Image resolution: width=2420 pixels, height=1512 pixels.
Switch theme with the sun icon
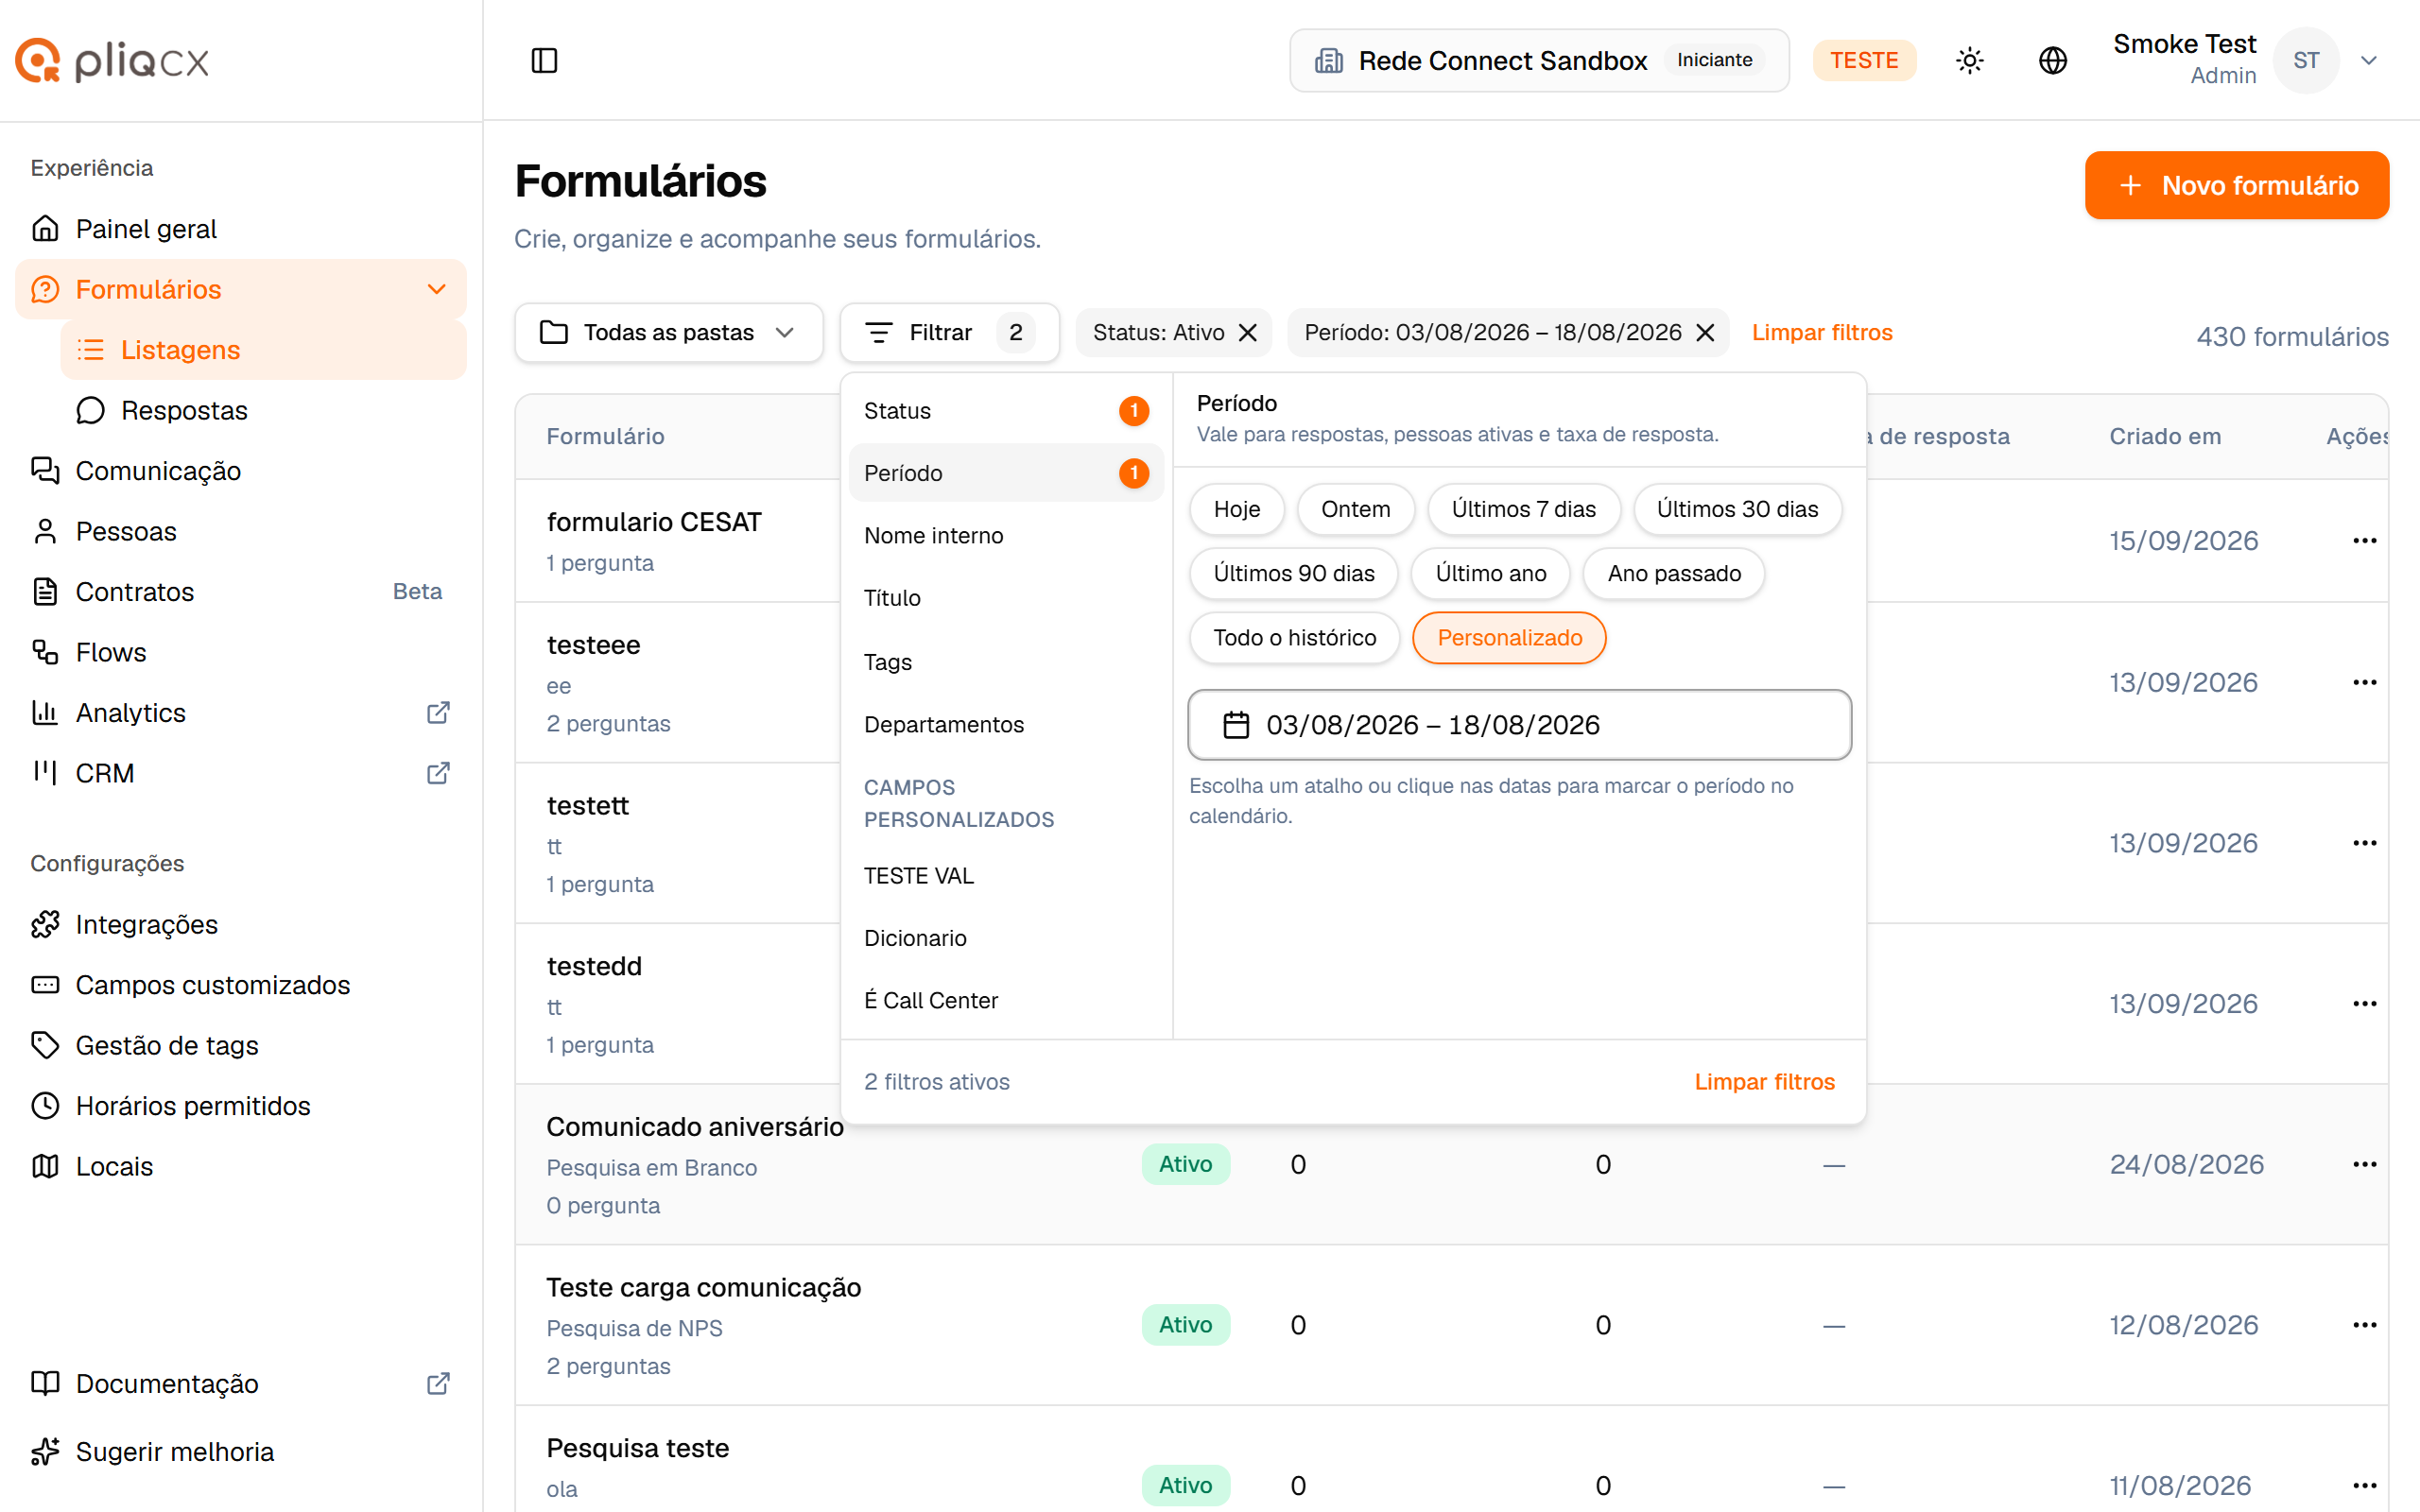pos(1969,60)
